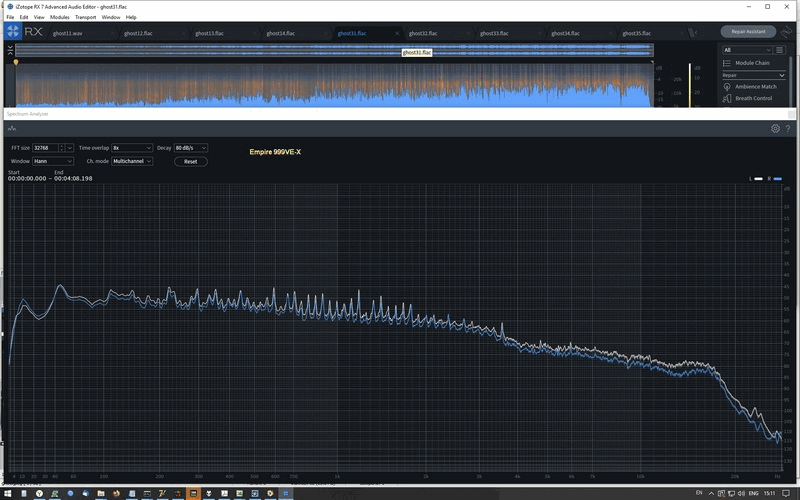800x500 pixels.
Task: Click the Module Chain list icon
Action: [727, 63]
